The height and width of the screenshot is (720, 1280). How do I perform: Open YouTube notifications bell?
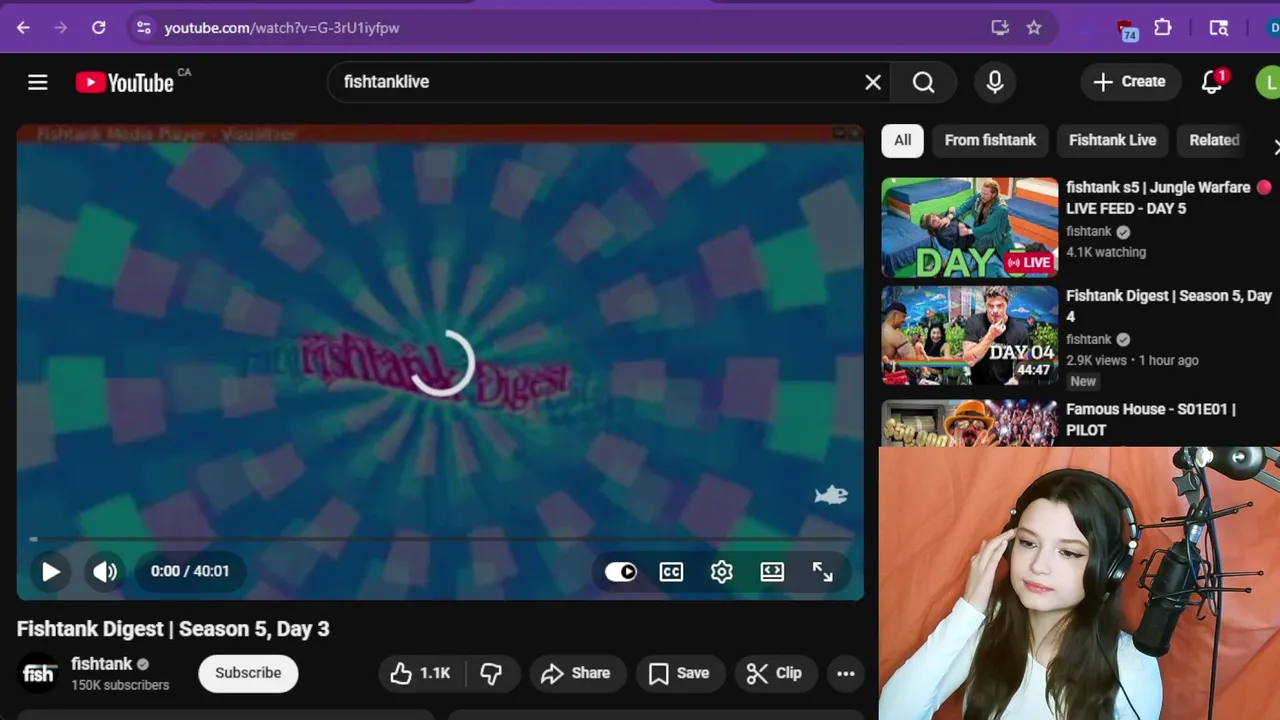point(1212,82)
